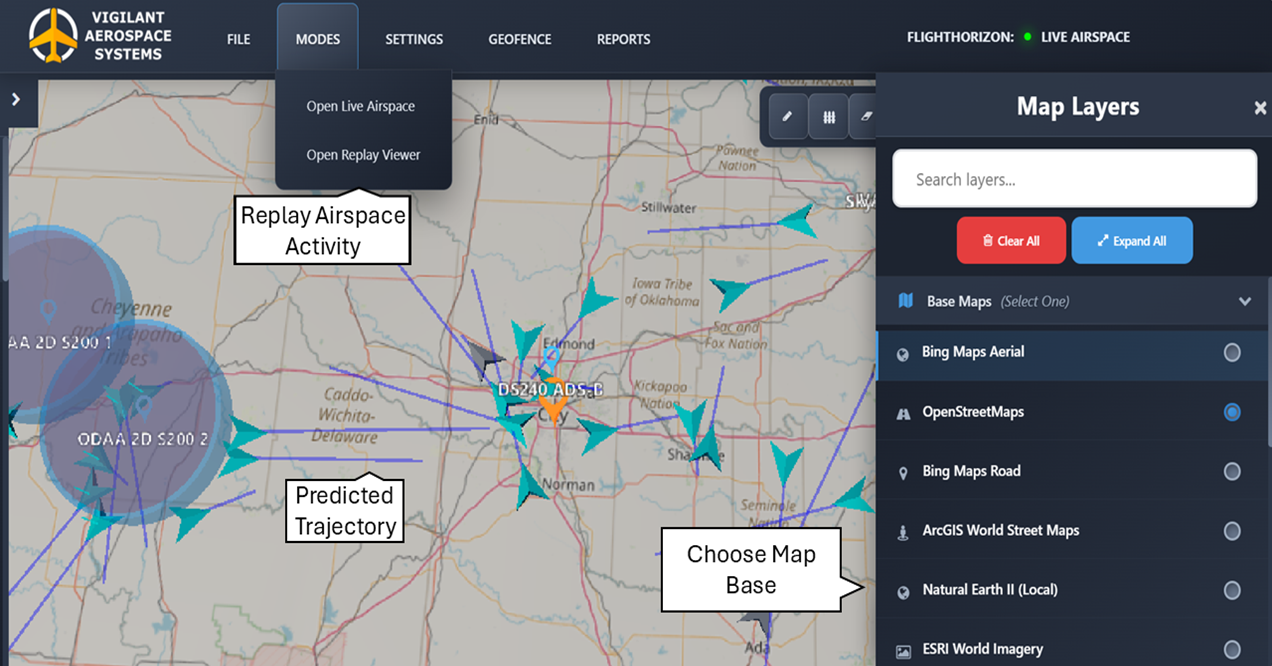Click the orange DS240 ADS-B aircraft icon

(x=551, y=408)
